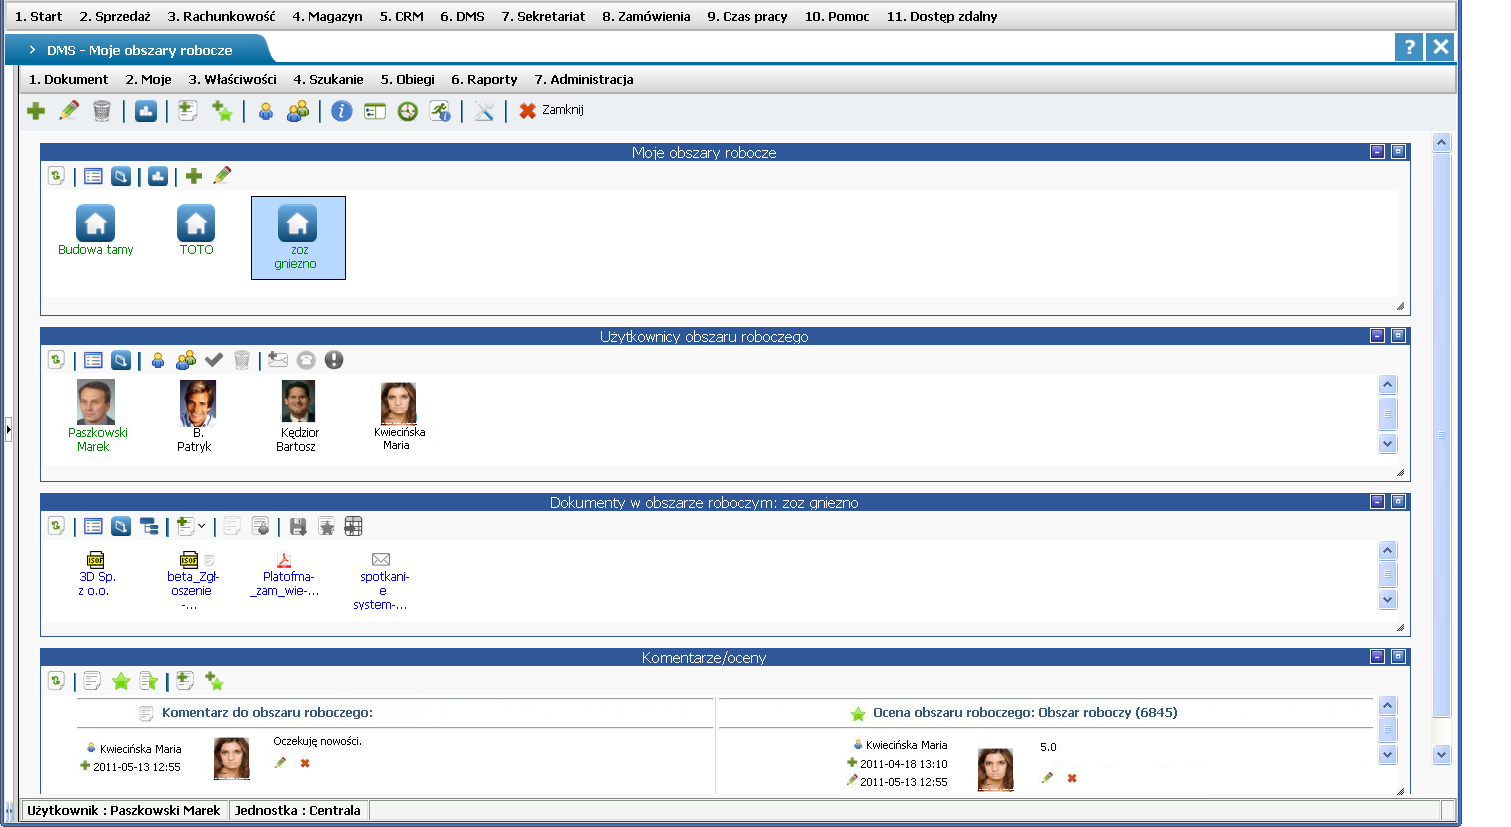This screenshot has height=827, width=1511.
Task: Edit the workspace with the panel pencil icon
Action: [222, 176]
